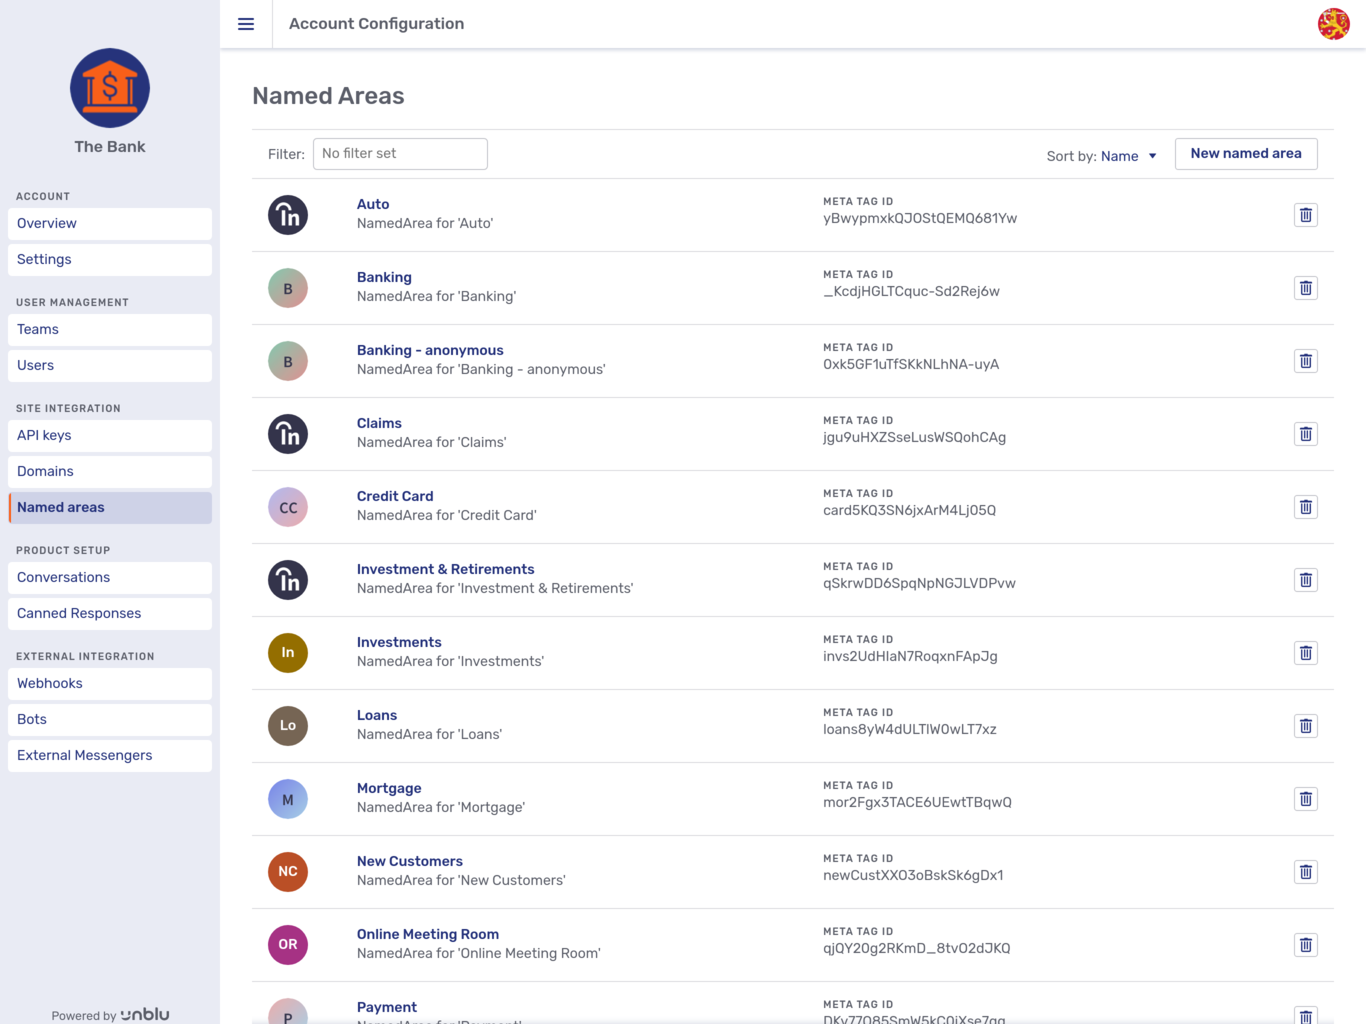Image resolution: width=1366 pixels, height=1024 pixels.
Task: Go to Canned Responses page
Action: [110, 614]
